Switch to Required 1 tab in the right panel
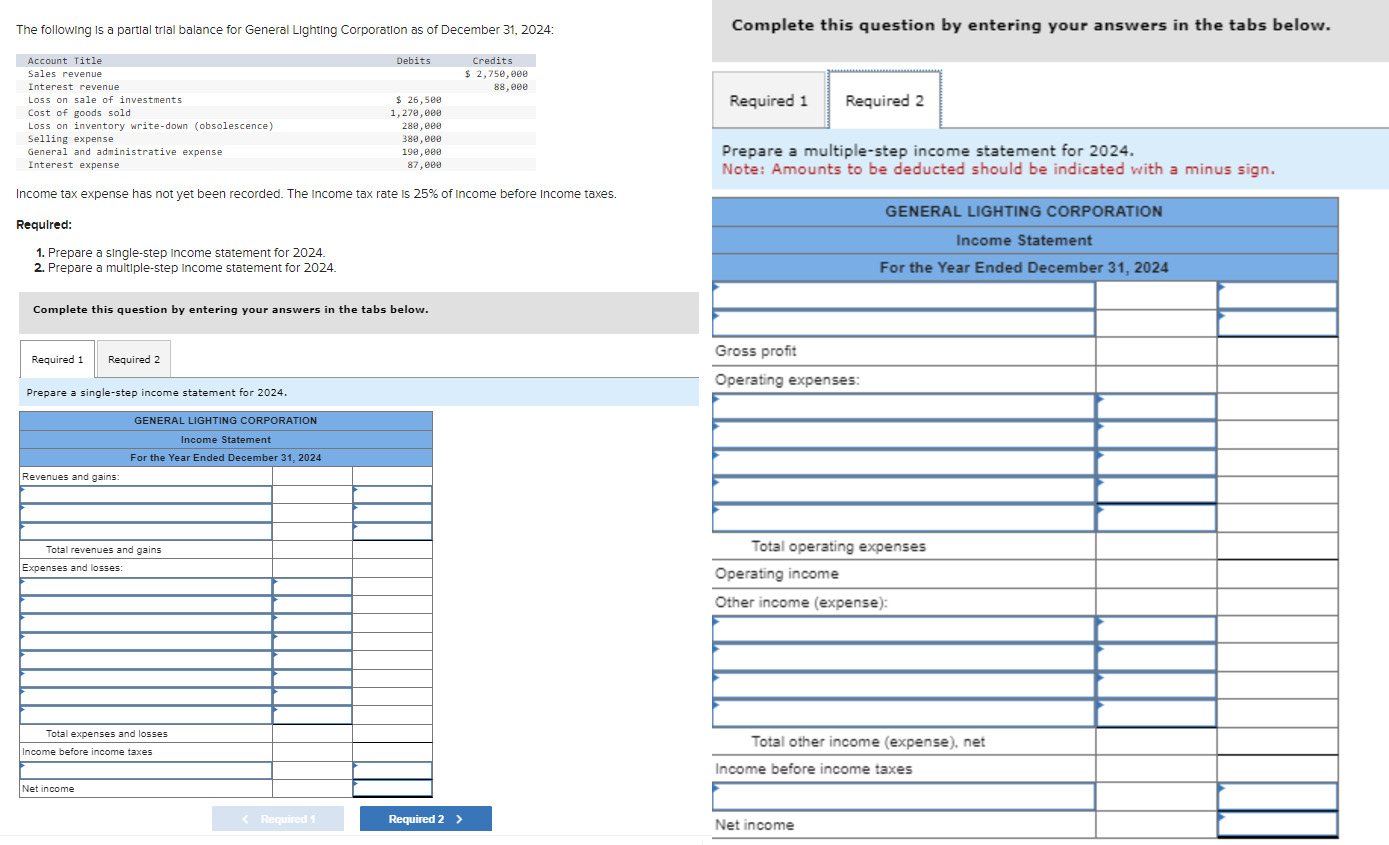Screen dimensions: 1389x845 click(768, 101)
